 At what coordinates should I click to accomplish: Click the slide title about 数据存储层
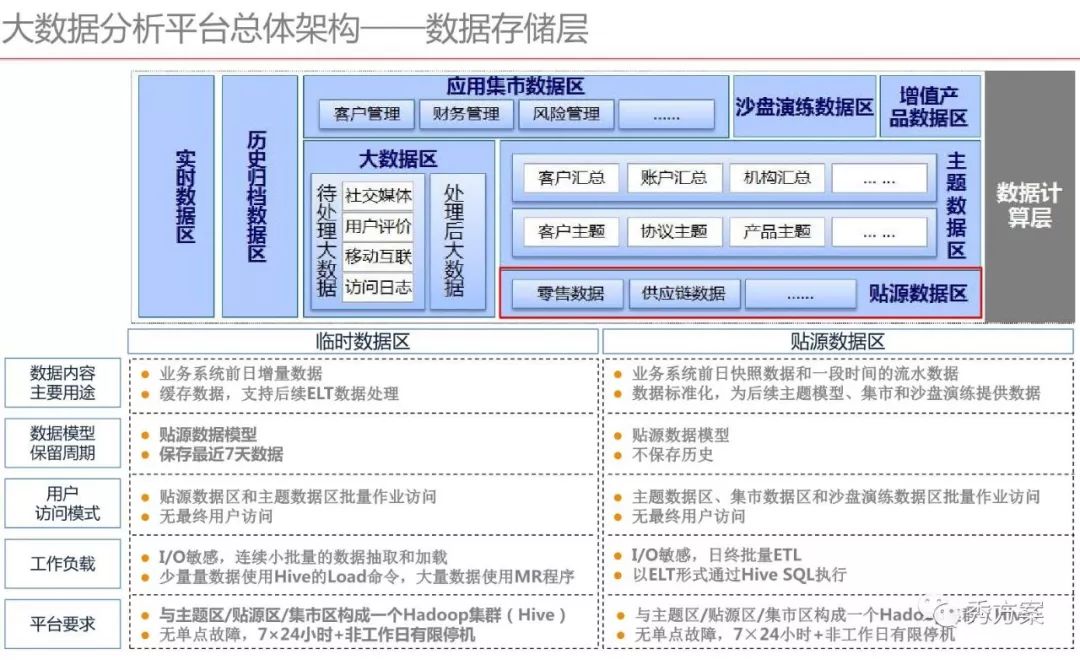295,29
